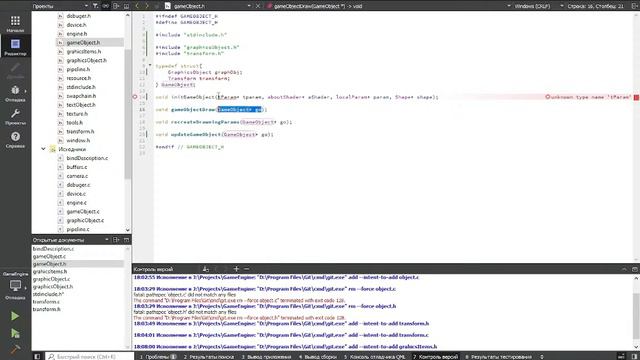
Task: Collapse the Исходники sources folder
Action: point(43,149)
